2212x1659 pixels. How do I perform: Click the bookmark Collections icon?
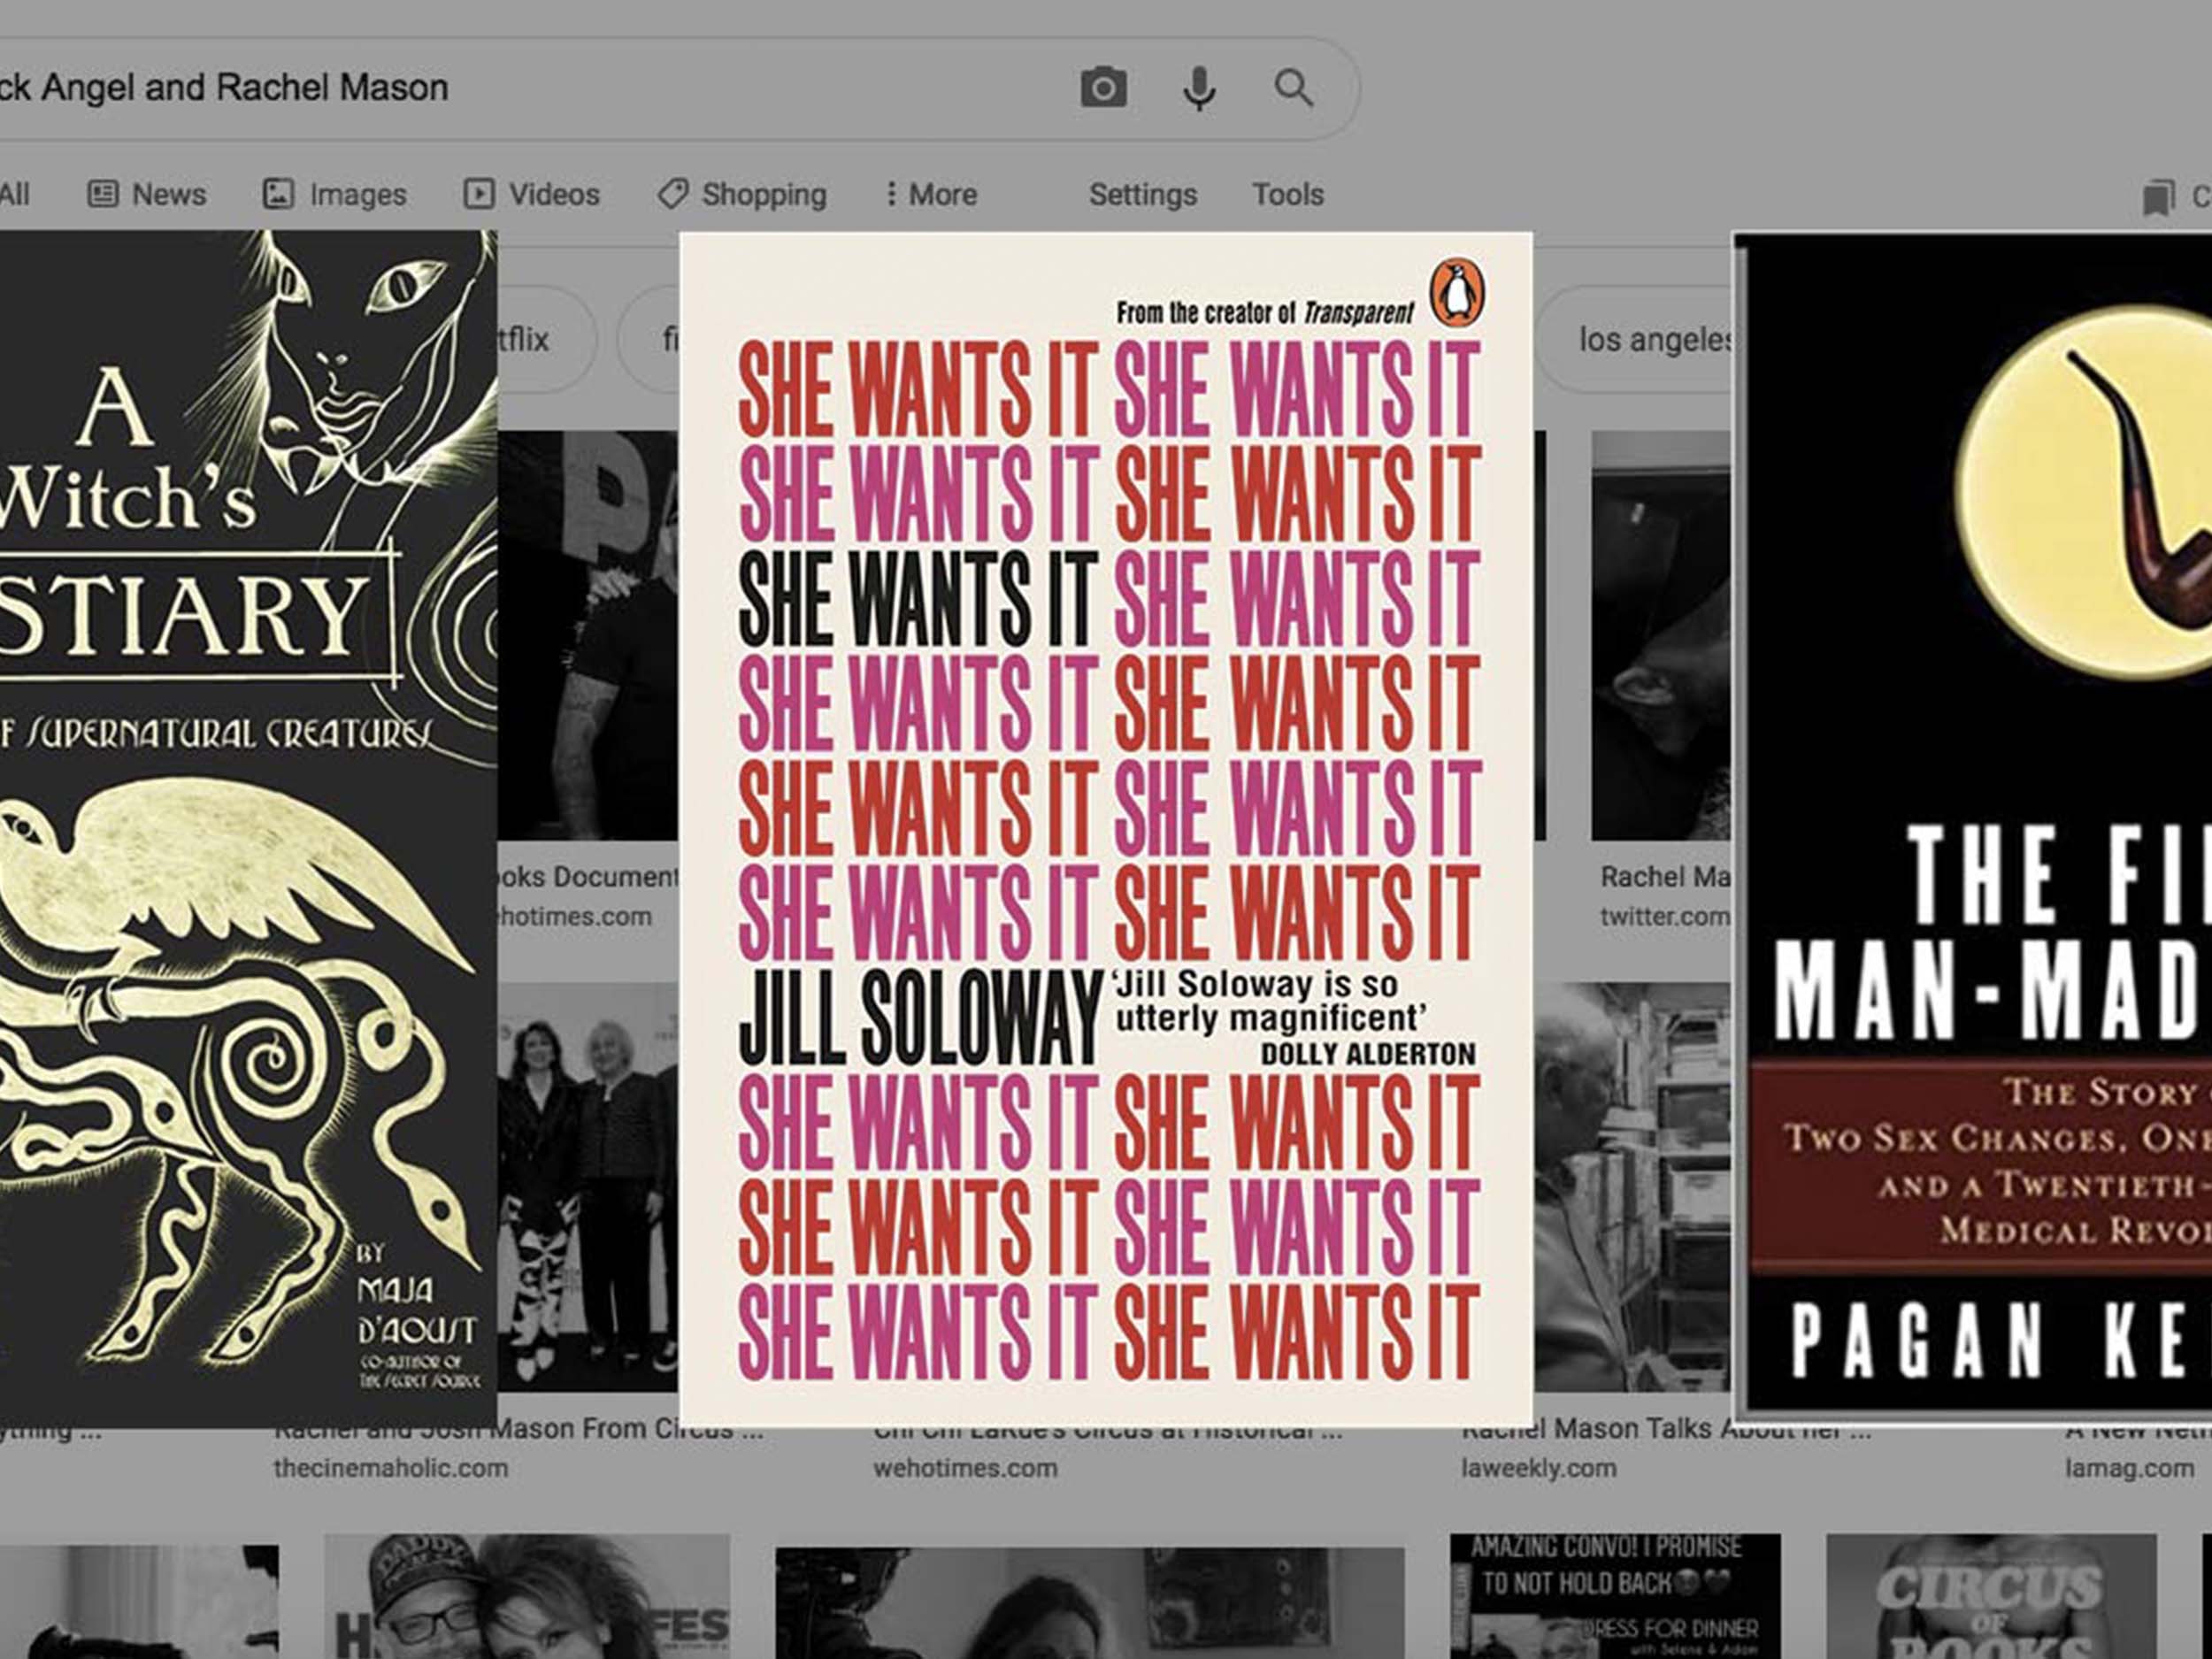point(2158,197)
